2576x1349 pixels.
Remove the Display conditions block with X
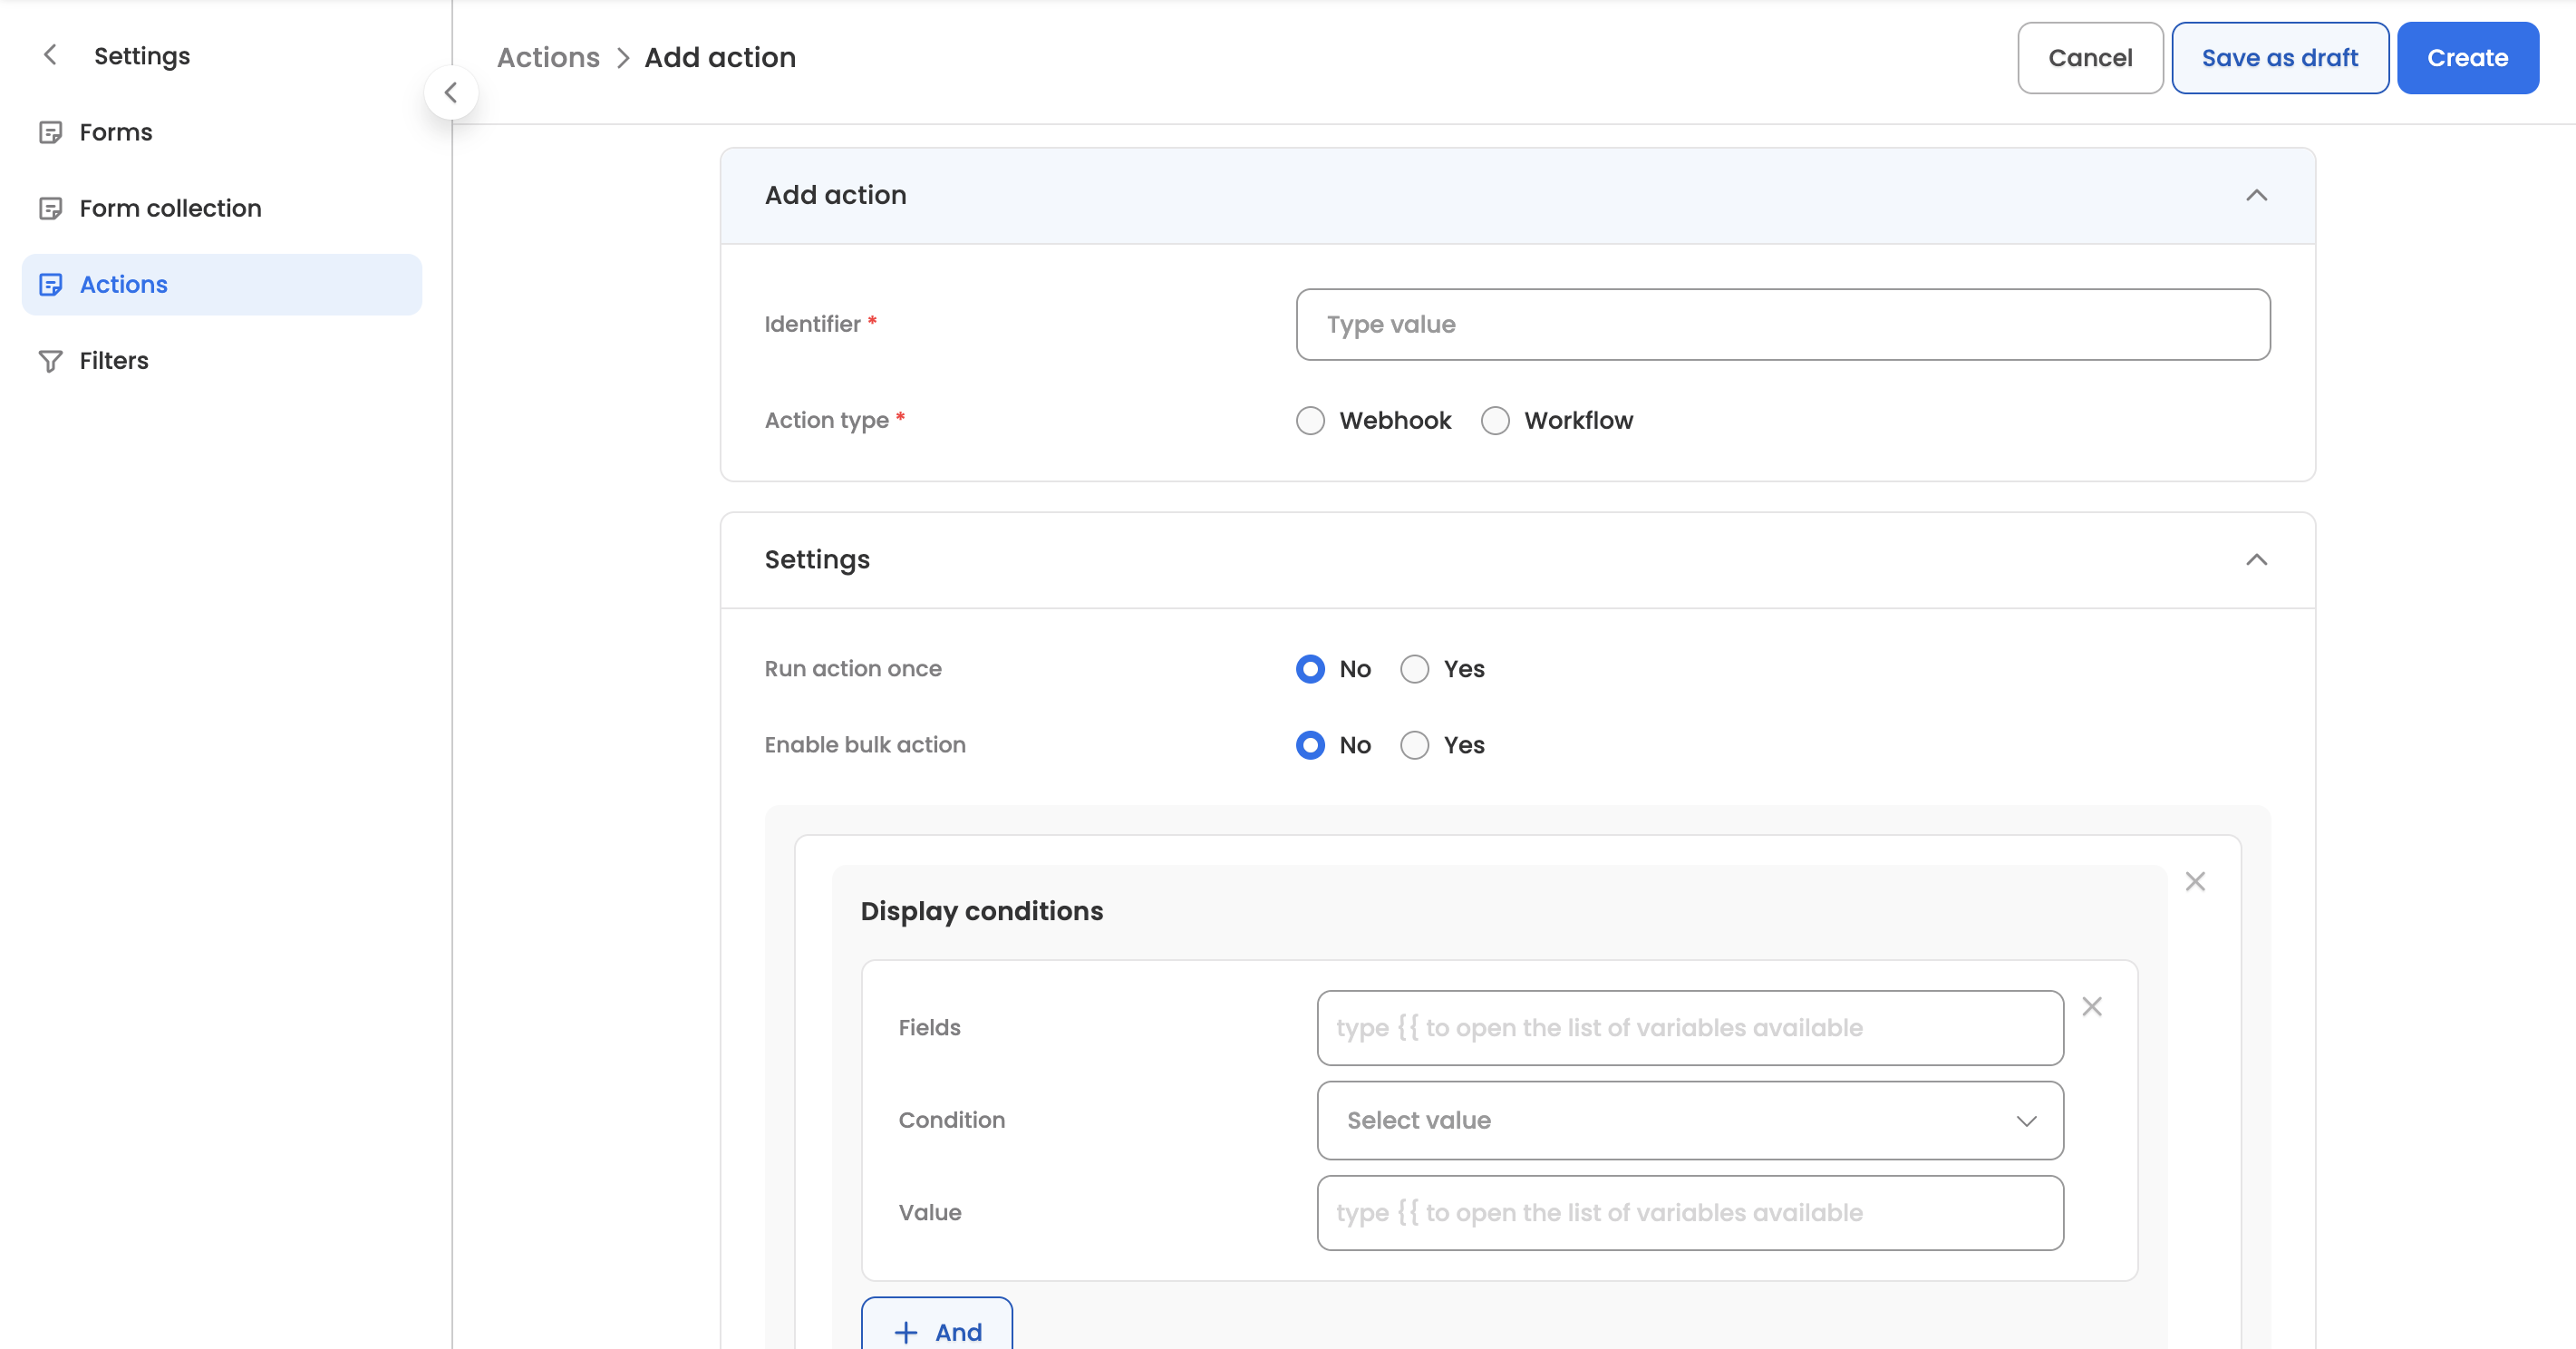pos(2194,881)
